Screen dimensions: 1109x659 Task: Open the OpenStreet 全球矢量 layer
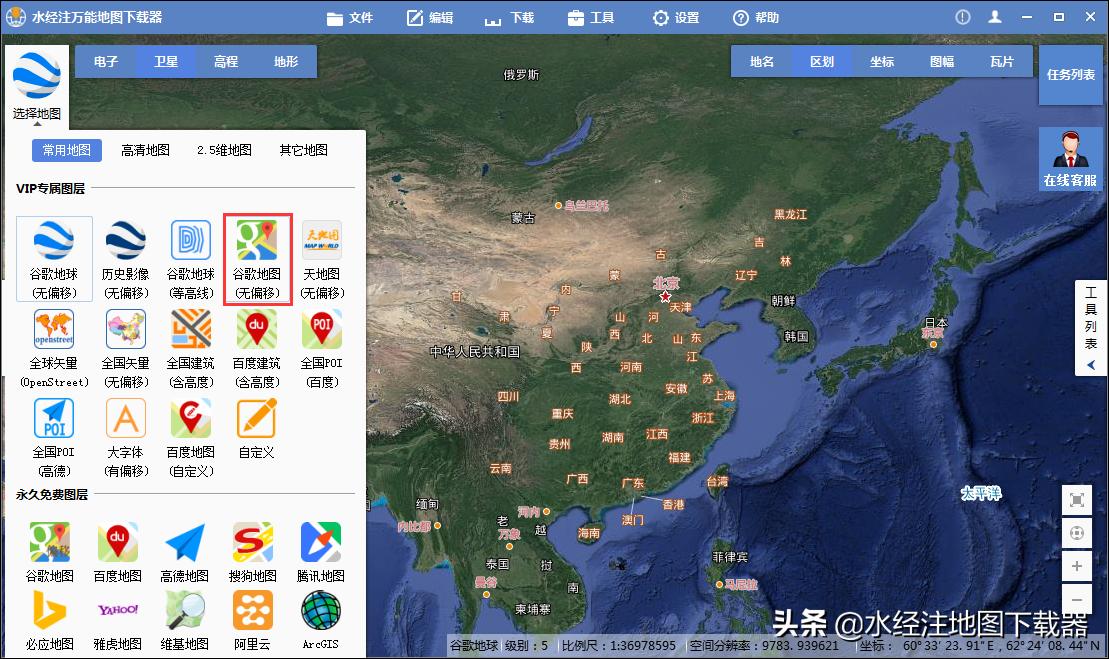pyautogui.click(x=54, y=346)
